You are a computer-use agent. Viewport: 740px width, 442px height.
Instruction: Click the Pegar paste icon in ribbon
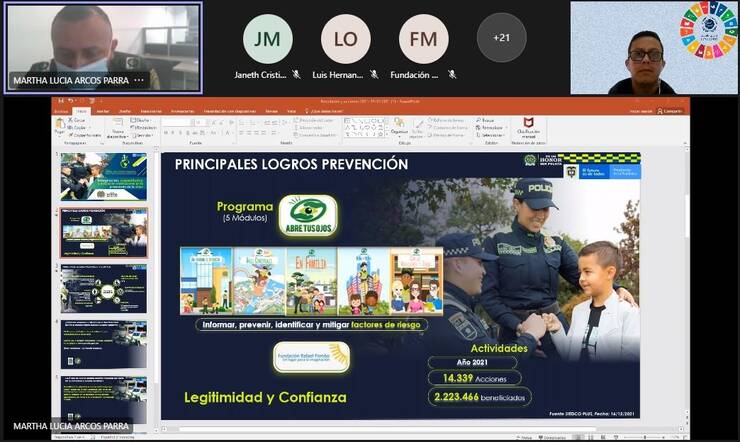pos(60,128)
